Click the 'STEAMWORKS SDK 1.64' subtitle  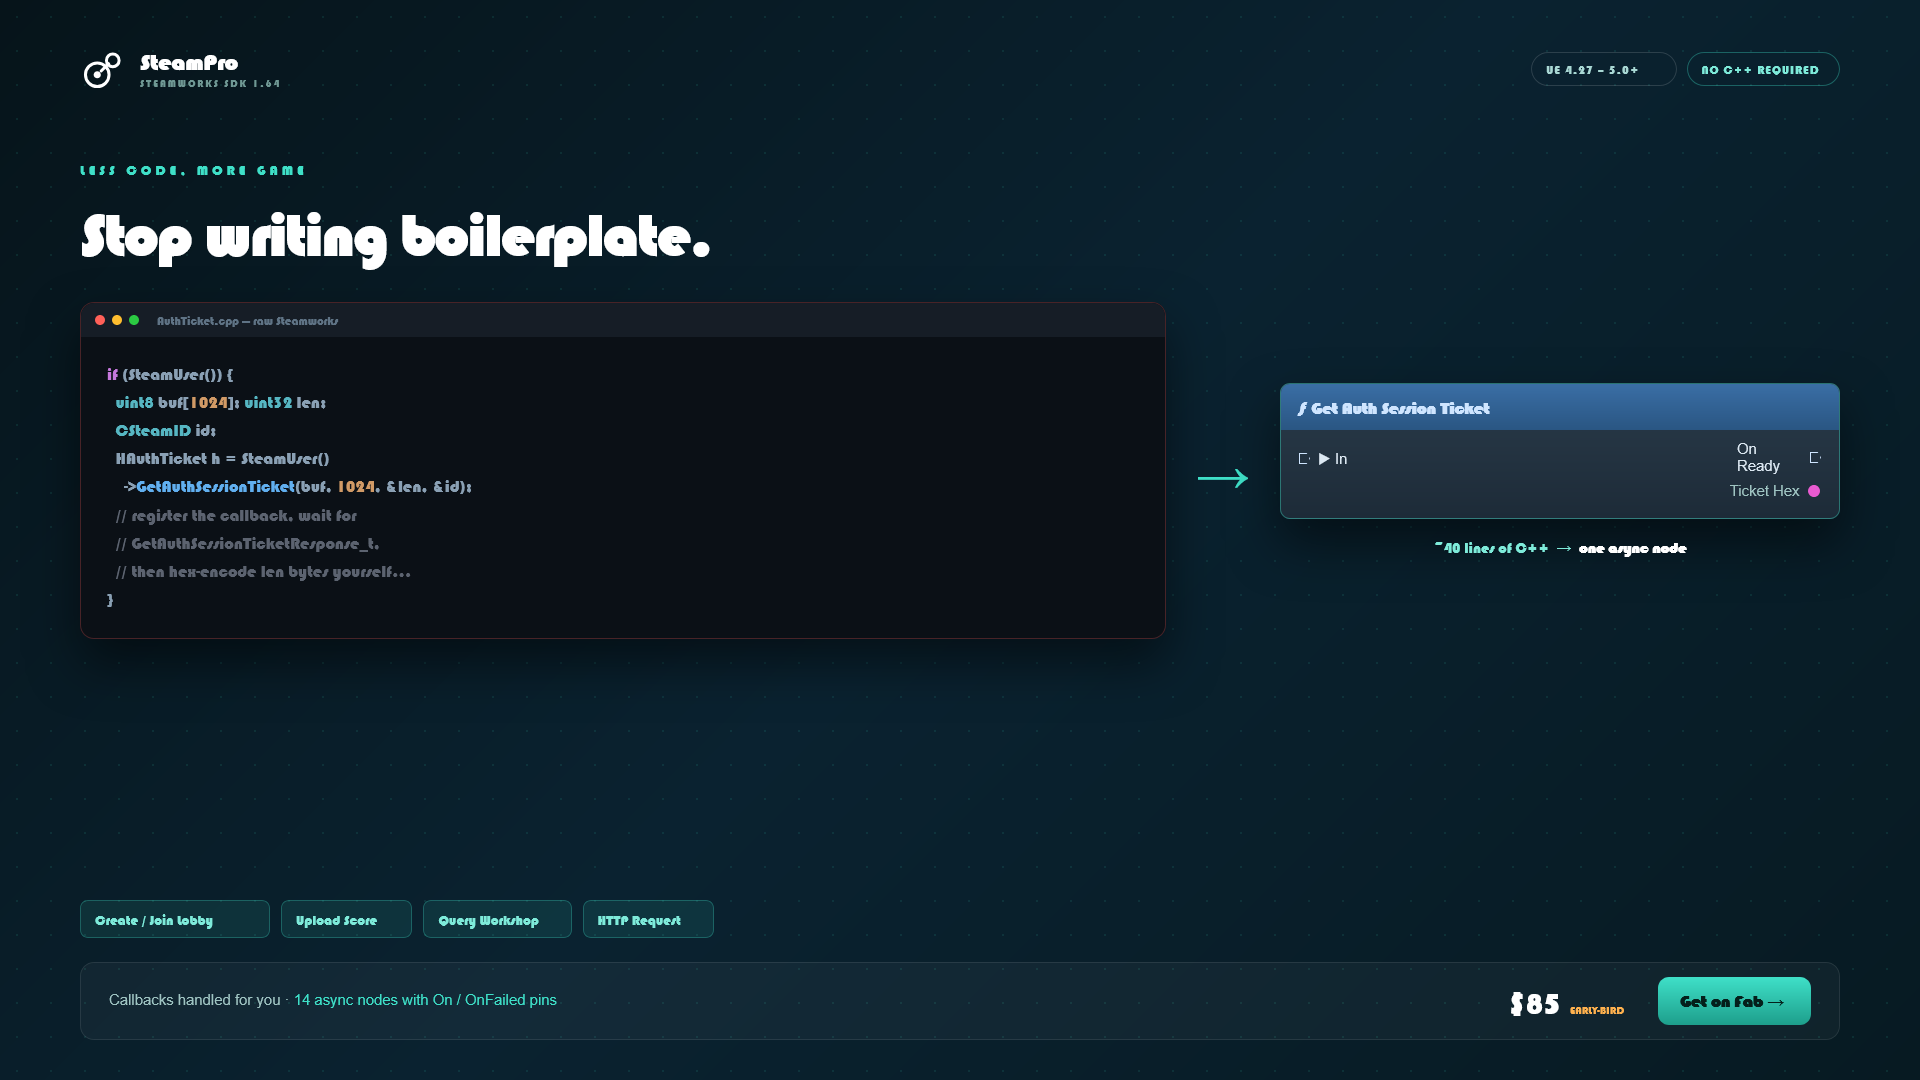click(x=210, y=84)
